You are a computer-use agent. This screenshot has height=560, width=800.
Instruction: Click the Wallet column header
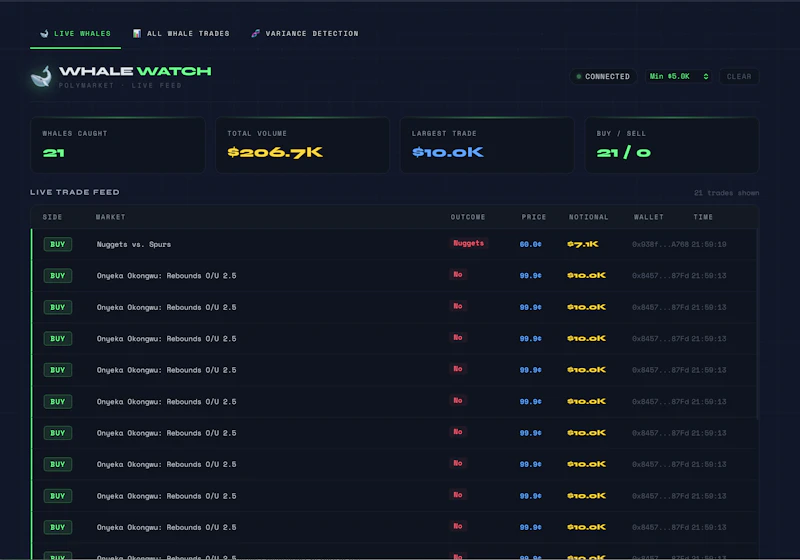[649, 217]
